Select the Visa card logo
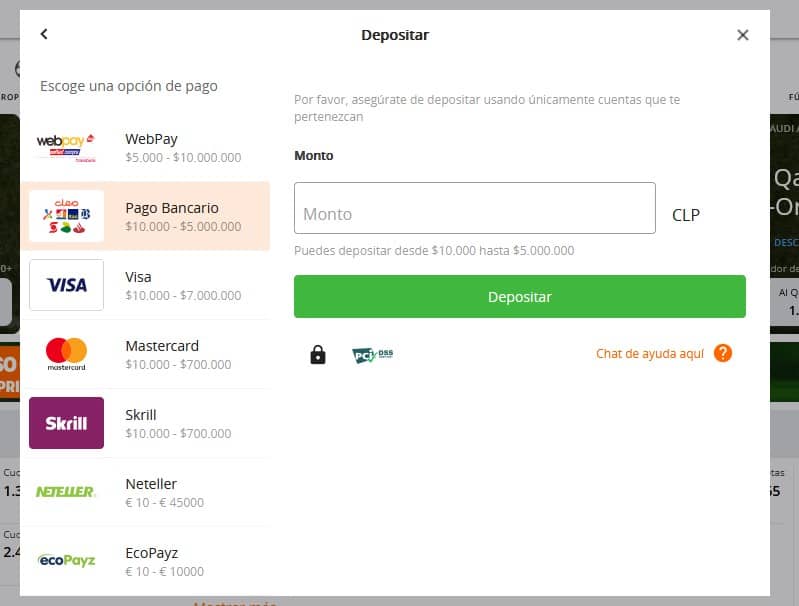 pos(66,285)
